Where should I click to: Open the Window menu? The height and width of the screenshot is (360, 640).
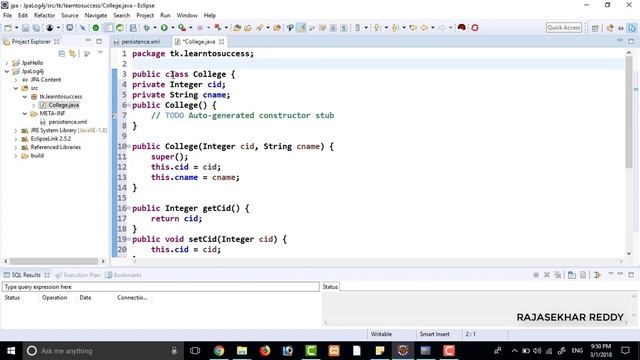[x=187, y=15]
